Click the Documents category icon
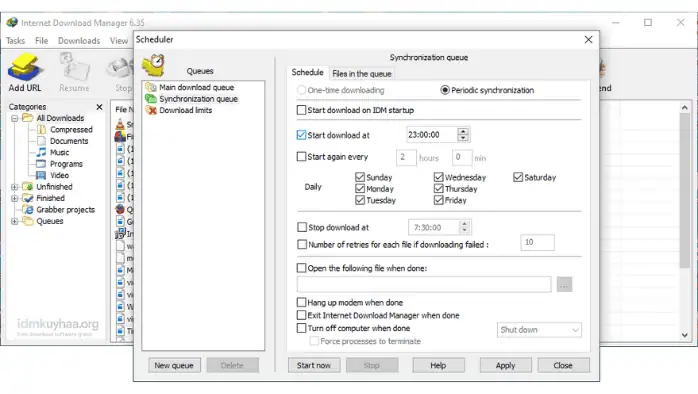The image size is (698, 394). click(x=41, y=141)
